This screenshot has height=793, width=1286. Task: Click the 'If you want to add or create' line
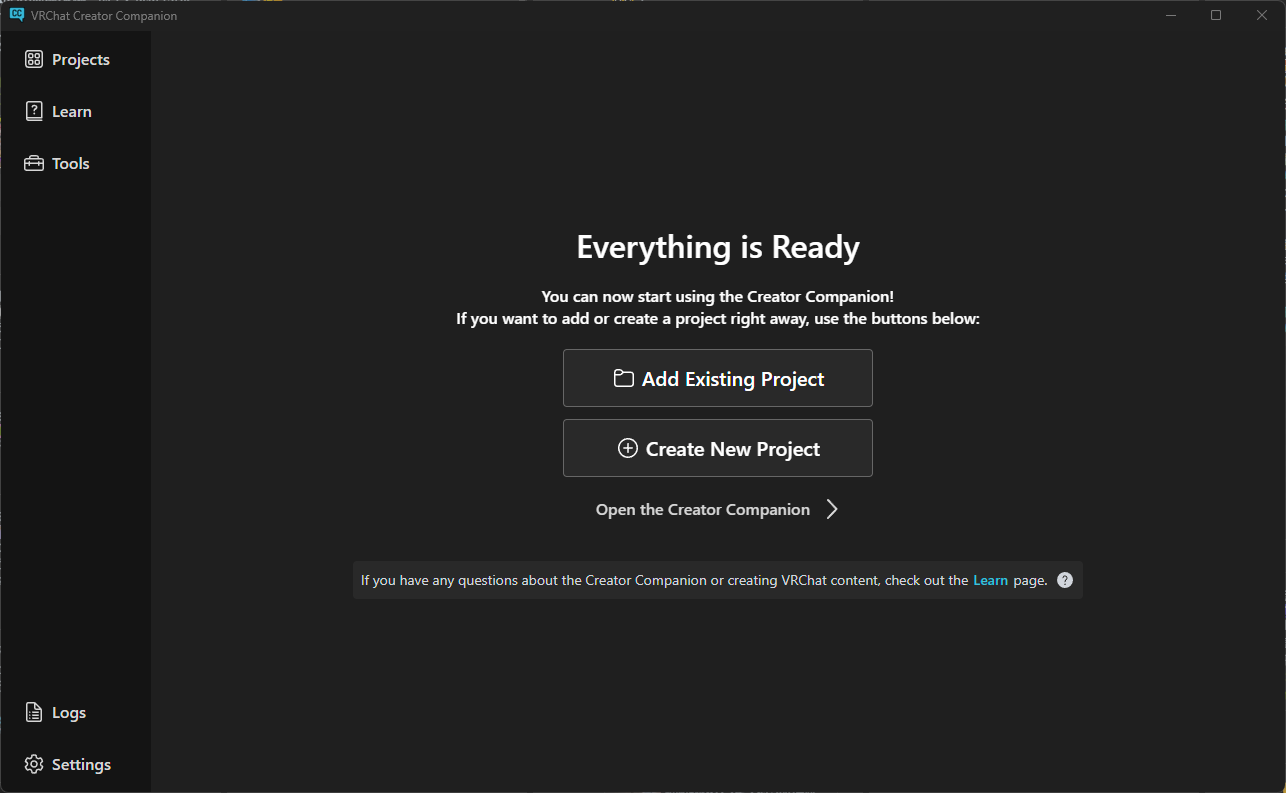[718, 320]
